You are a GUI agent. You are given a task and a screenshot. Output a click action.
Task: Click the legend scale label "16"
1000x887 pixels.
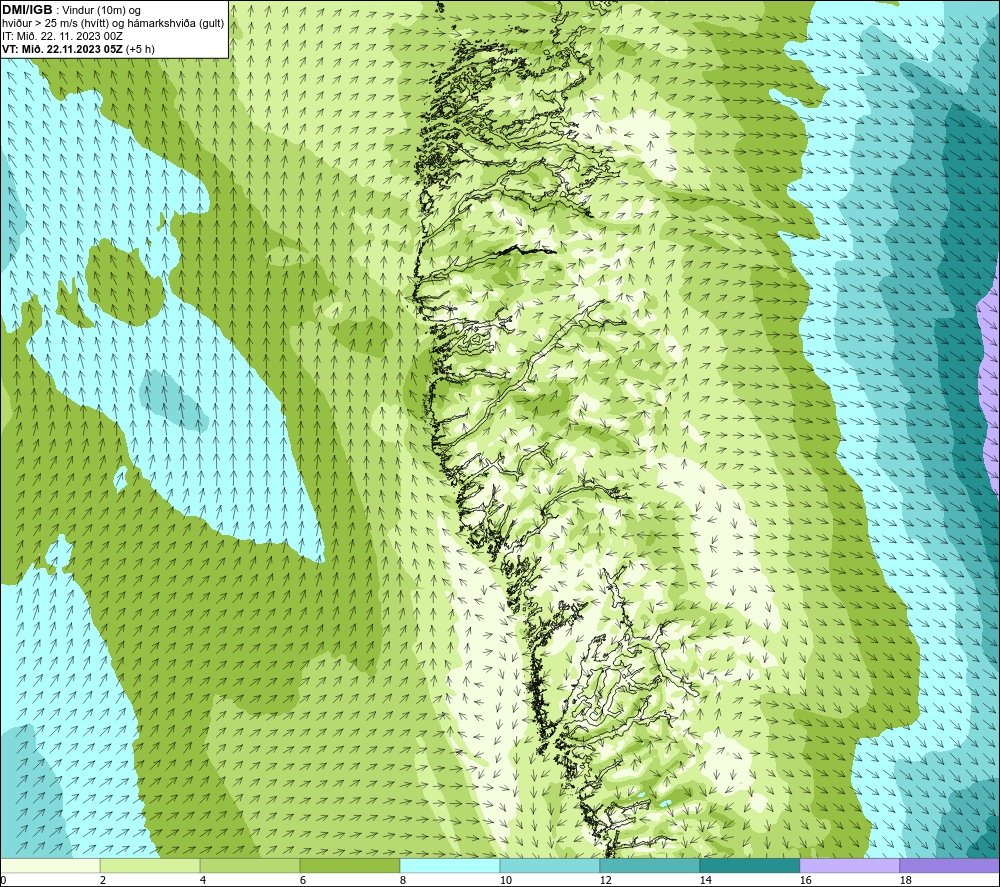(x=805, y=880)
